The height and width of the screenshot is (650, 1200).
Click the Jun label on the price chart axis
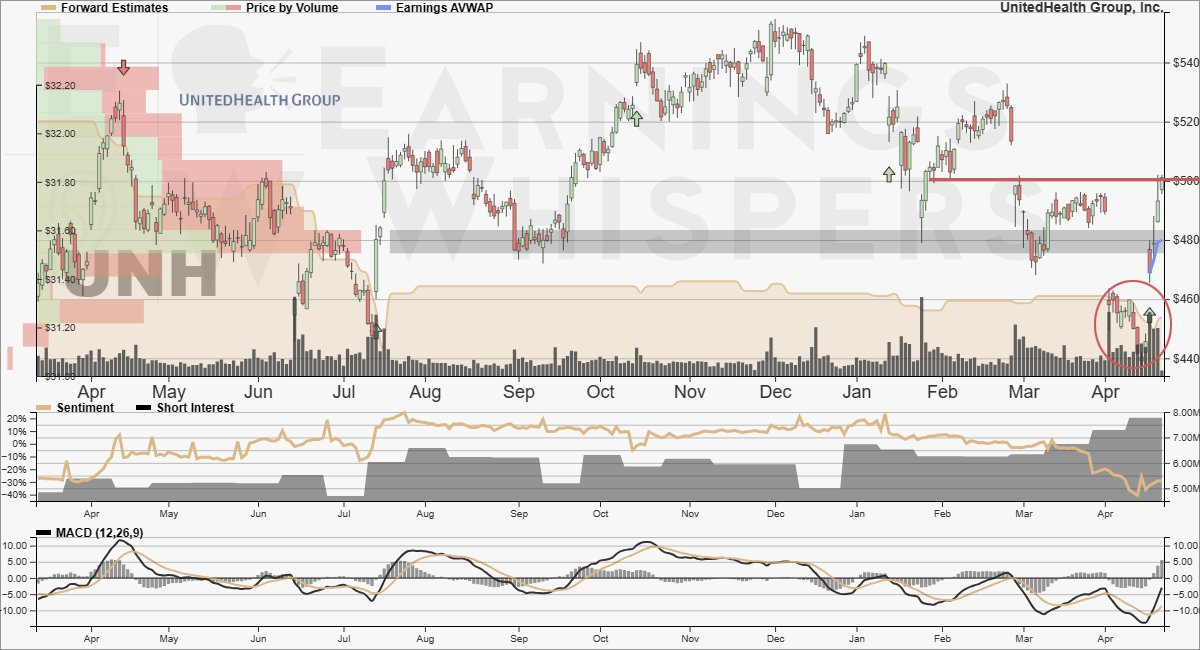coord(259,391)
